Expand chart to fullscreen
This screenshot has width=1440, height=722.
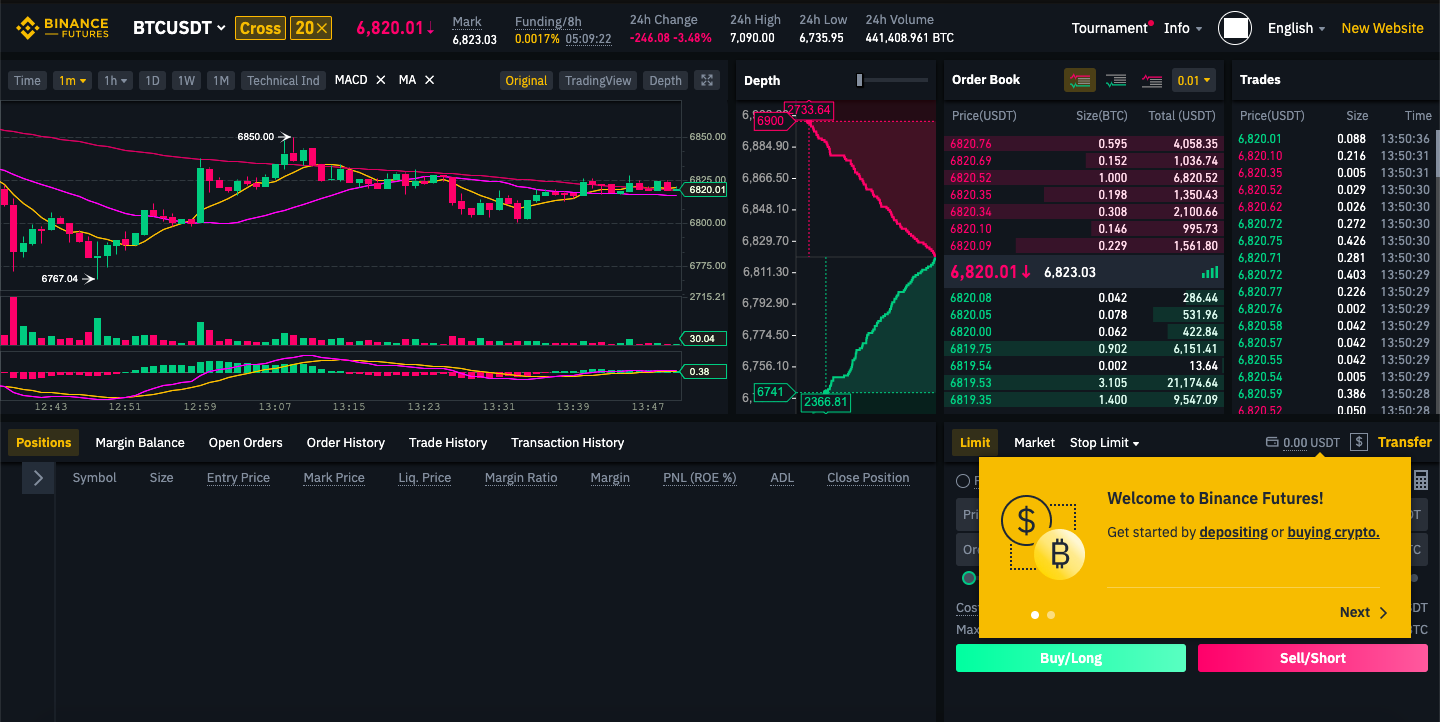point(707,80)
